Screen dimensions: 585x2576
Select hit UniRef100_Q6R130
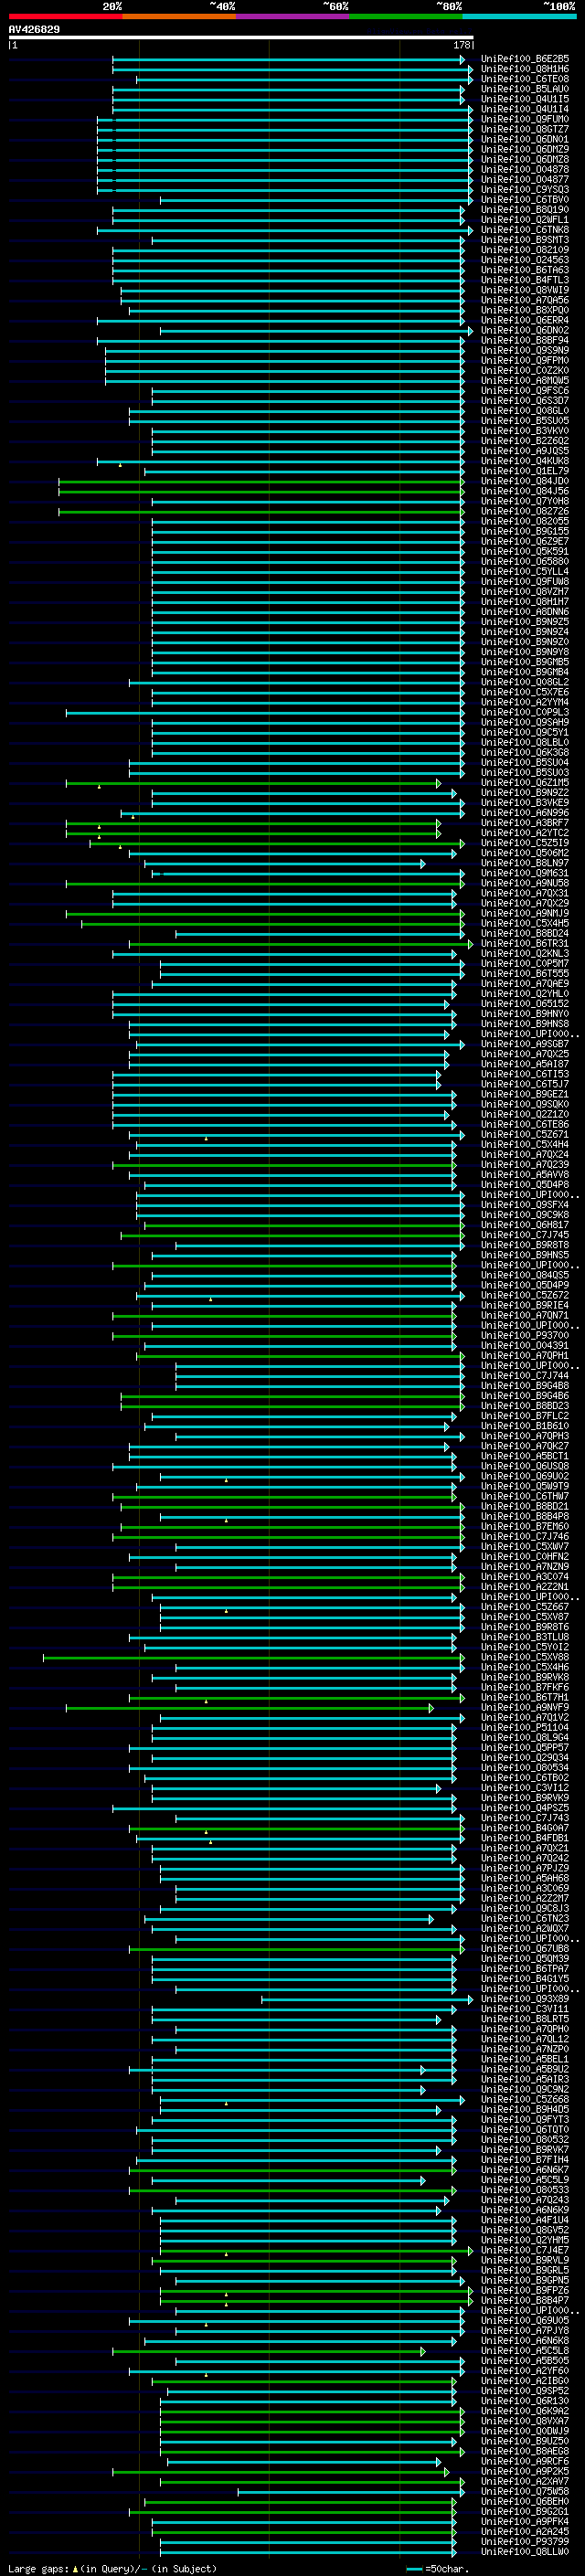[x=525, y=2401]
